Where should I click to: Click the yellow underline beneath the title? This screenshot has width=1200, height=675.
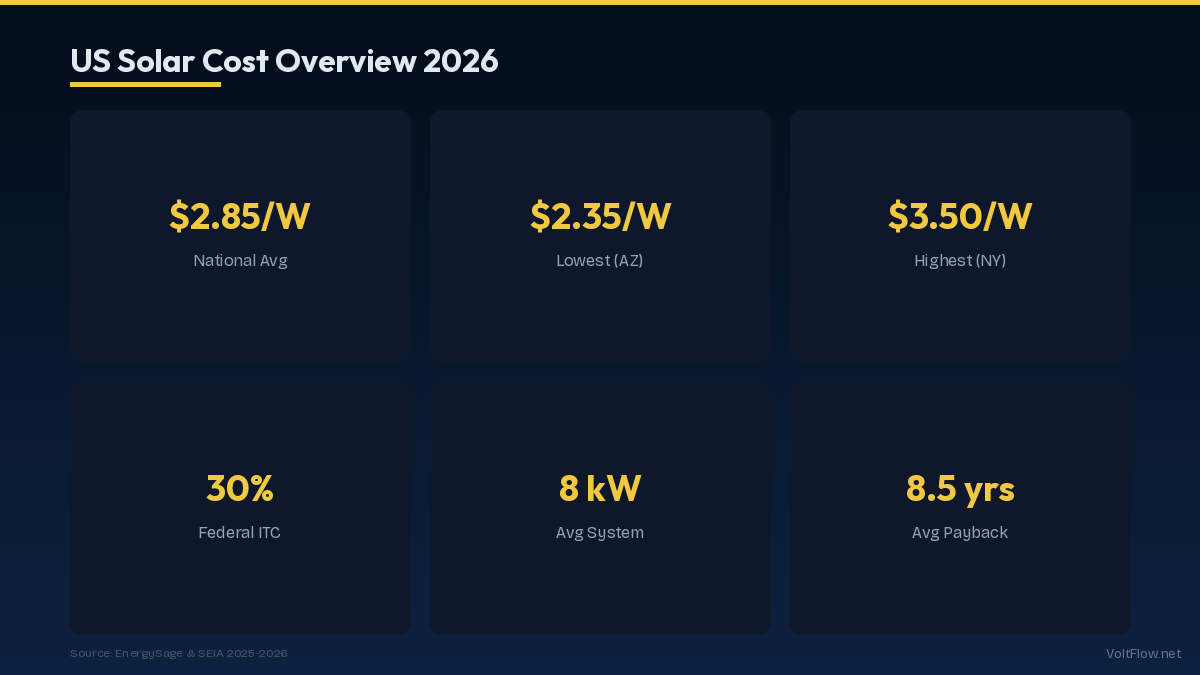click(x=145, y=84)
